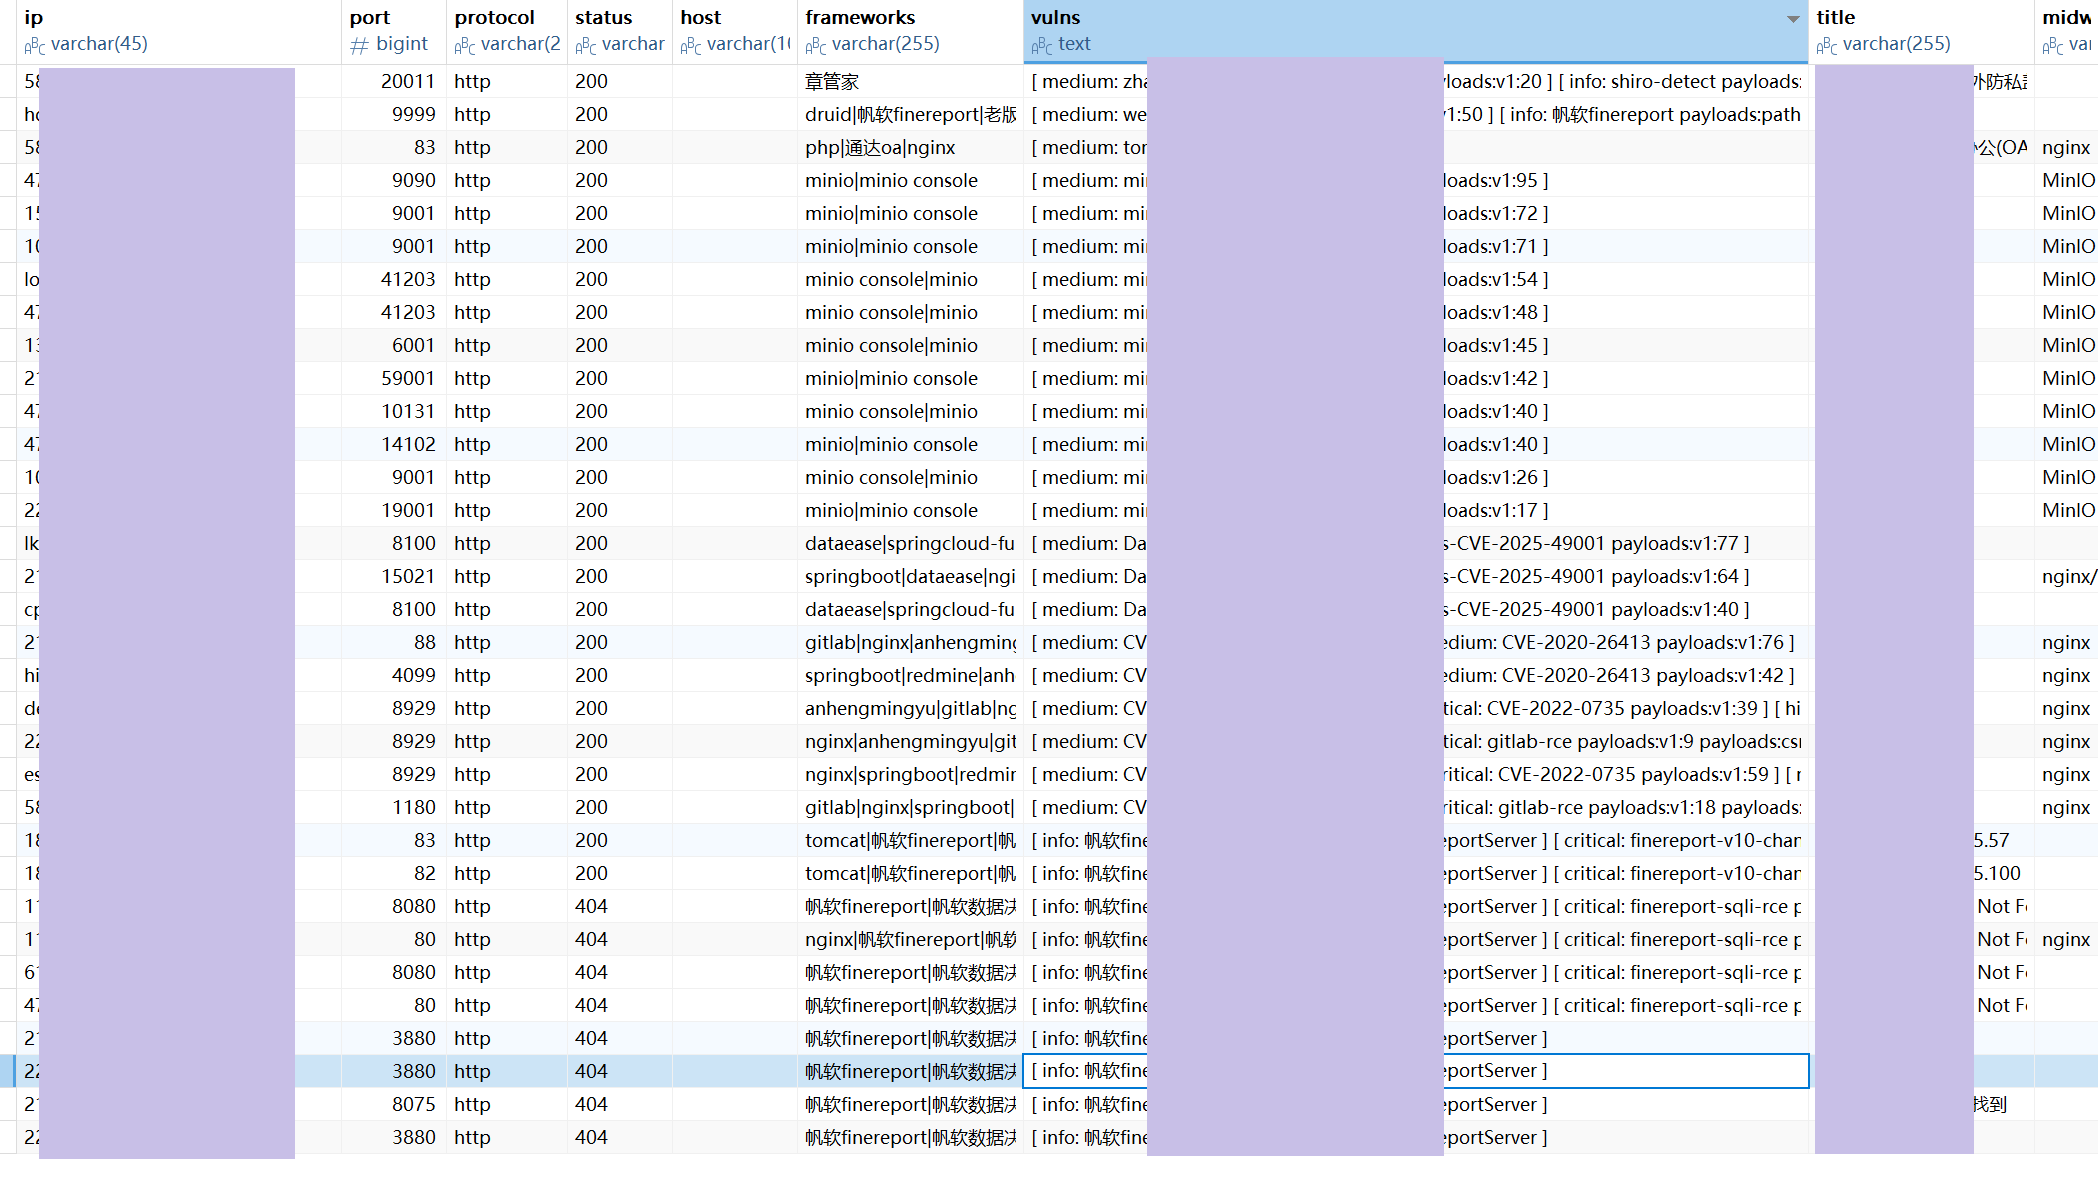Click the frameworks column type icon
This screenshot has height=1177, width=2098.
[x=816, y=45]
